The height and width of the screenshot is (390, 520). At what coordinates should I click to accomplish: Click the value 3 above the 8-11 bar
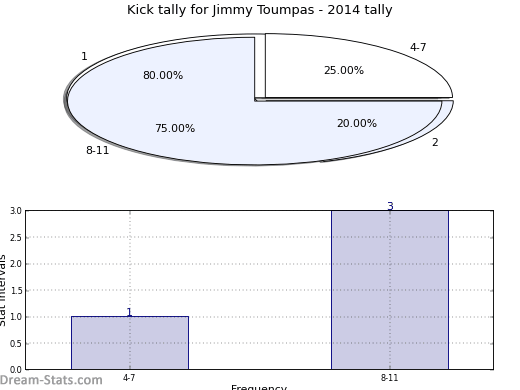click(390, 206)
